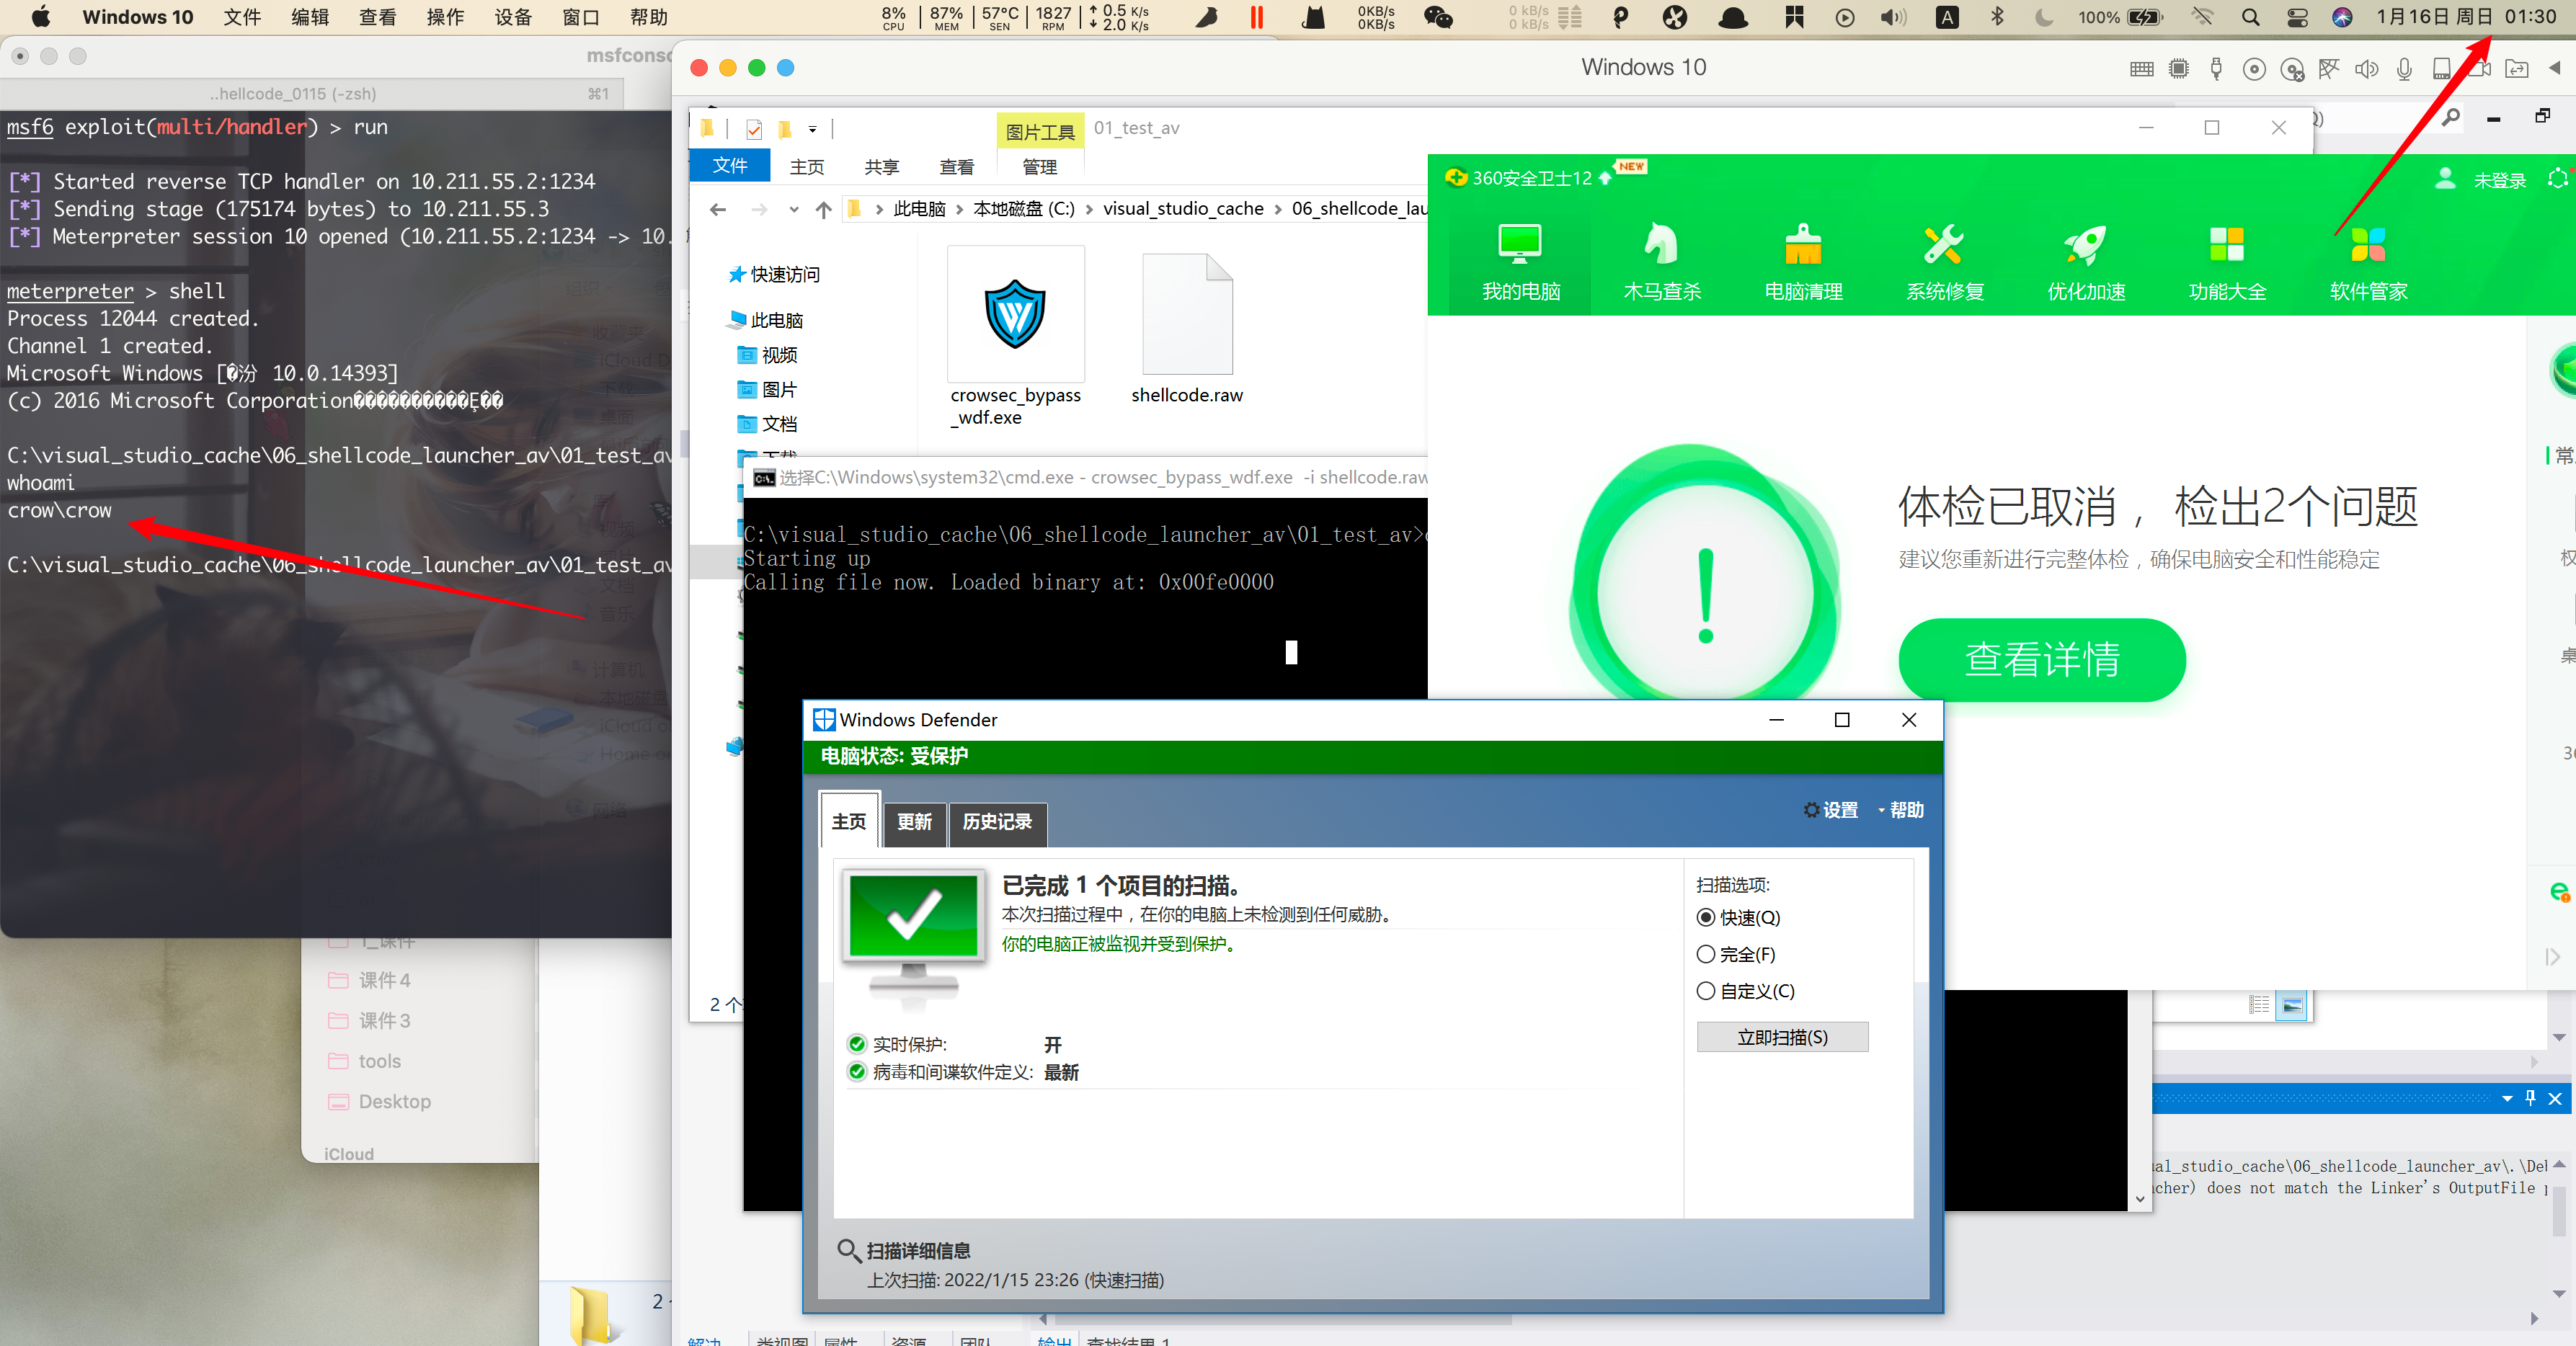Open 软件管家 software manager
2576x1346 pixels.
[2369, 262]
